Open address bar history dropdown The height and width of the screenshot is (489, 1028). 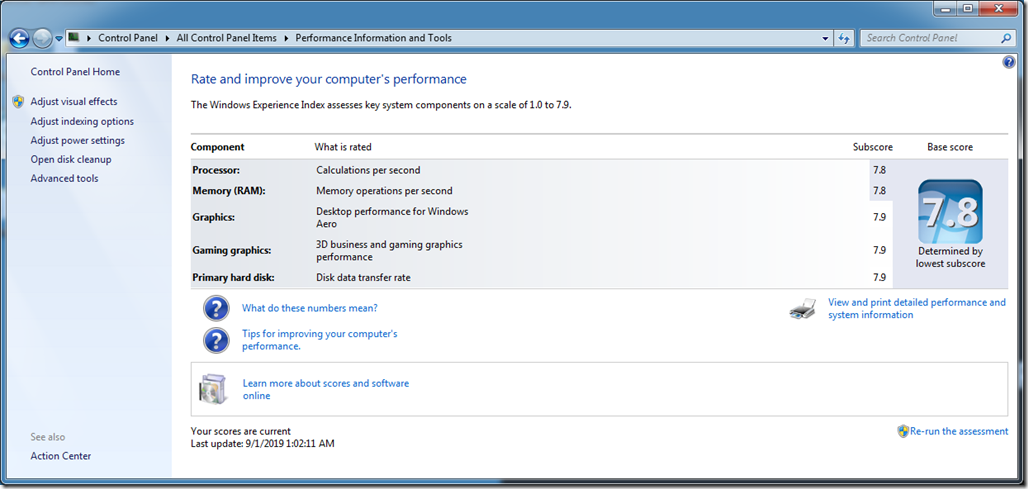[825, 39]
